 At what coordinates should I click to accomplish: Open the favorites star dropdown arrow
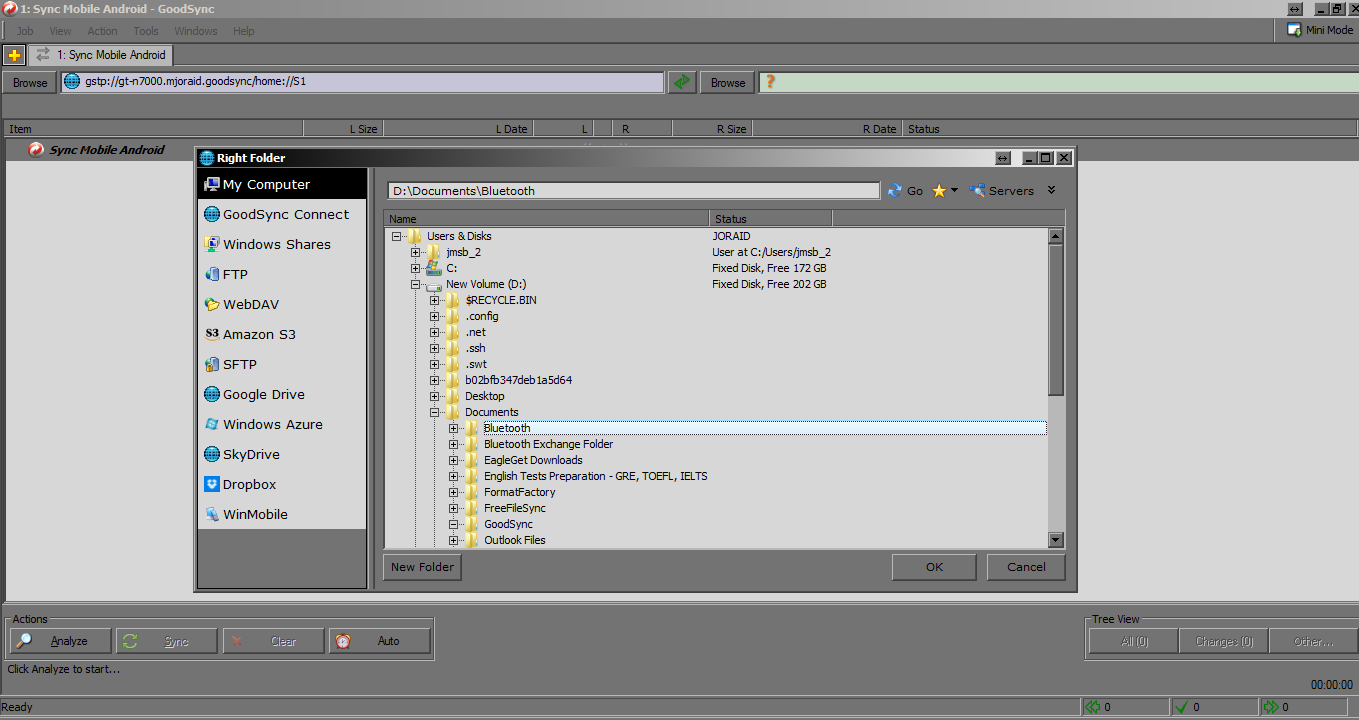[954, 190]
